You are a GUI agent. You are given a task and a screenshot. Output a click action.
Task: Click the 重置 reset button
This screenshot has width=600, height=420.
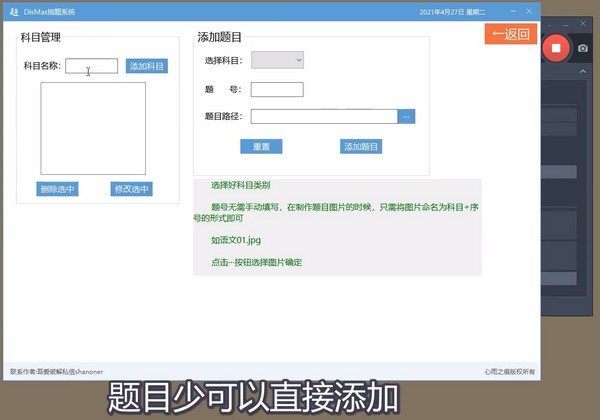(x=261, y=147)
